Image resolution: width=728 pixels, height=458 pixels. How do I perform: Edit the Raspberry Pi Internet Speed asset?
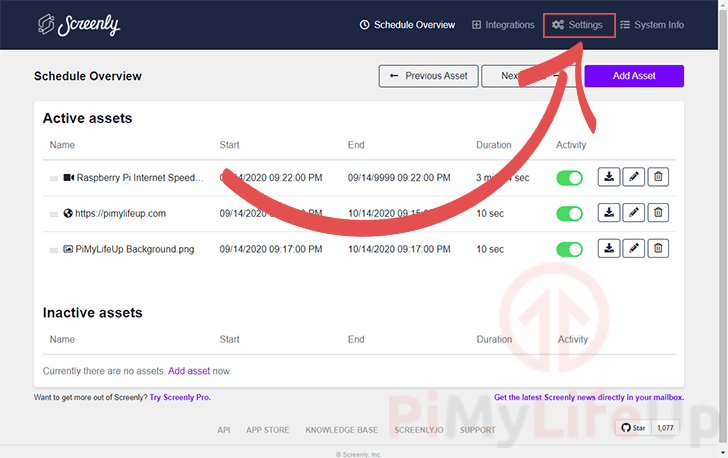click(x=634, y=177)
